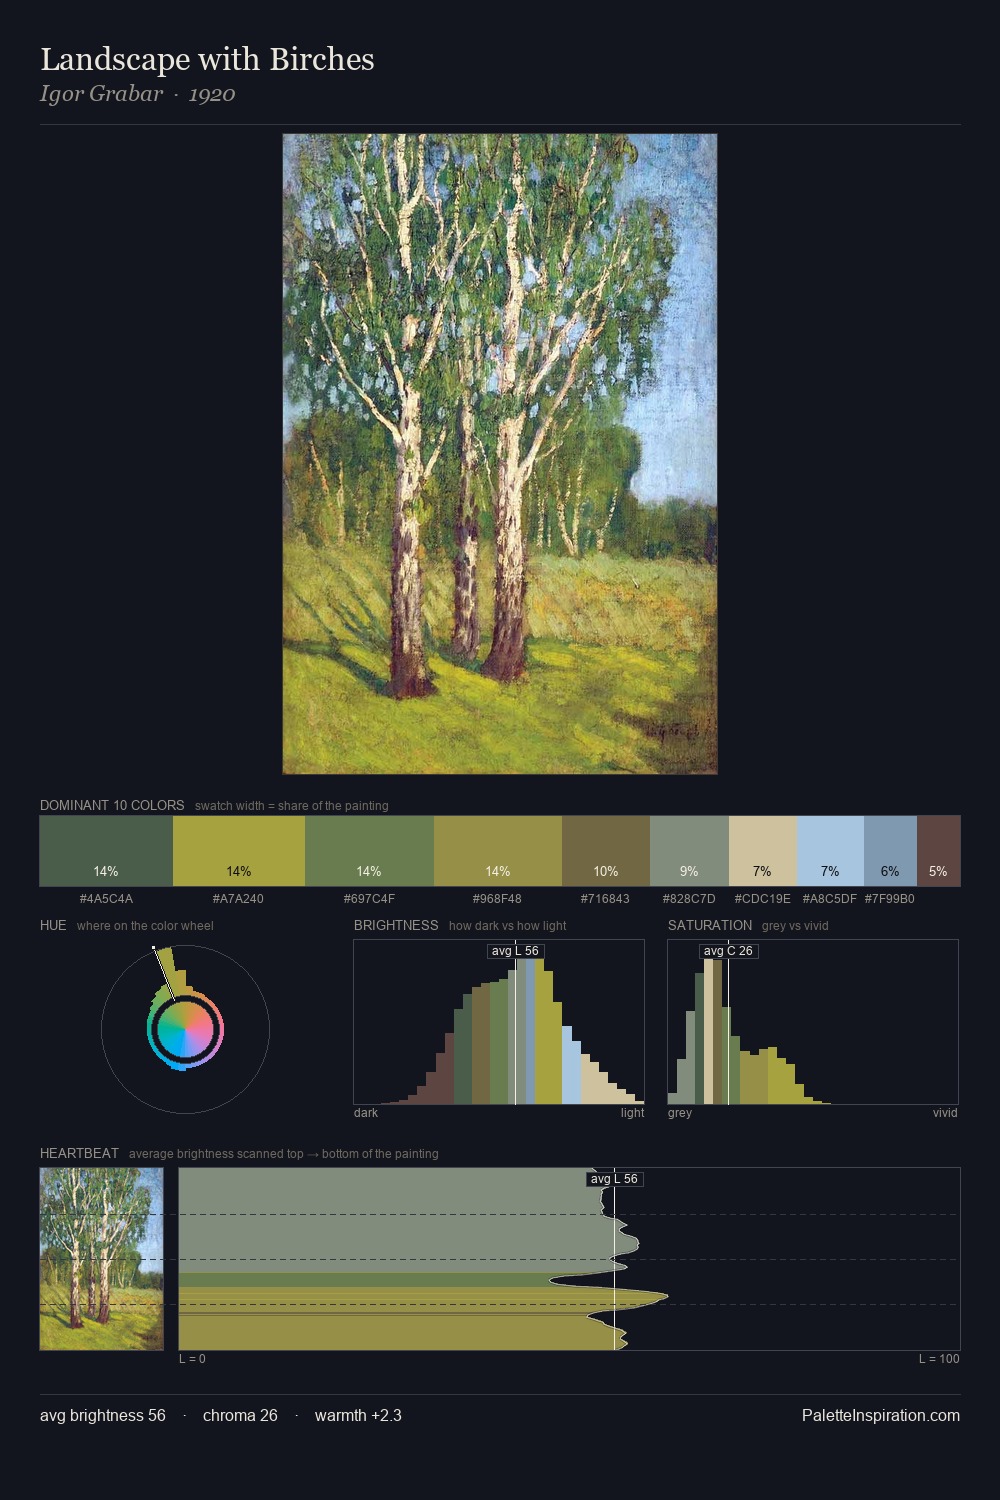
Task: Click the brightness histogram chart
Action: (x=499, y=1022)
